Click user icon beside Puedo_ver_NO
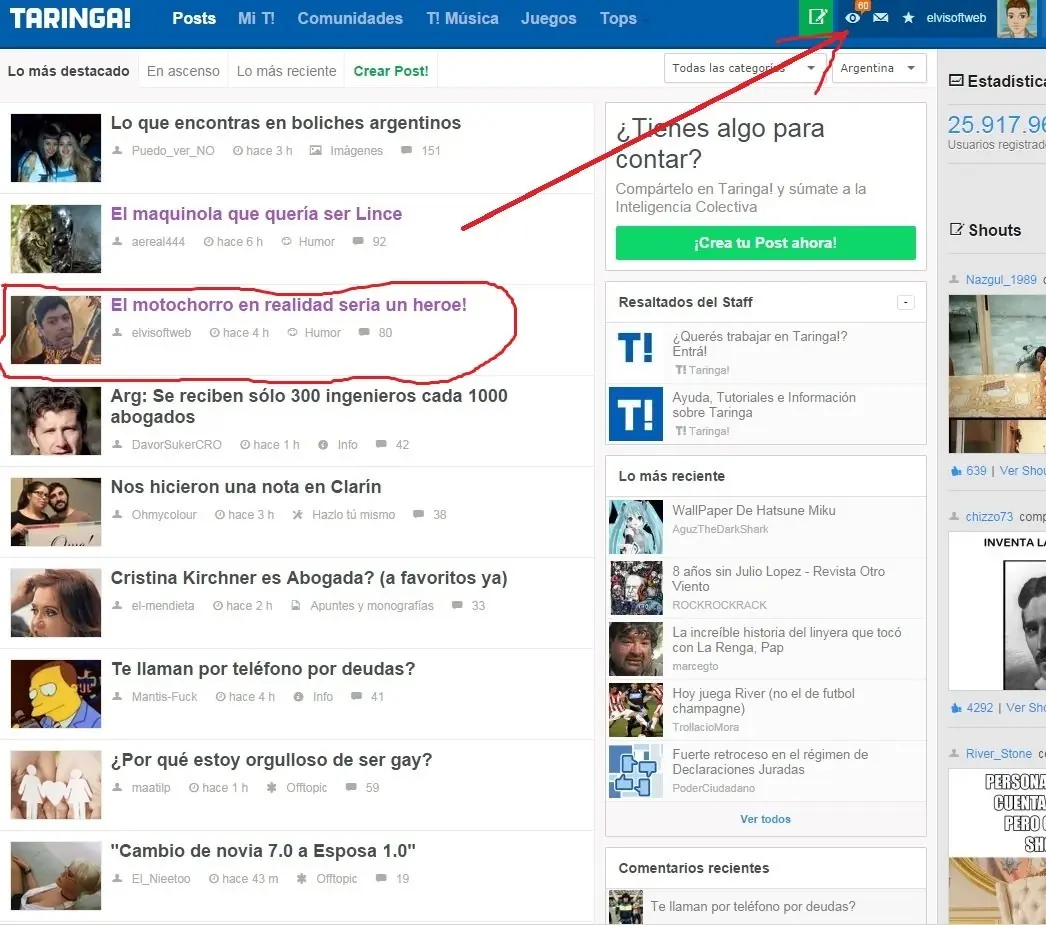The width and height of the screenshot is (1046, 925). (117, 151)
